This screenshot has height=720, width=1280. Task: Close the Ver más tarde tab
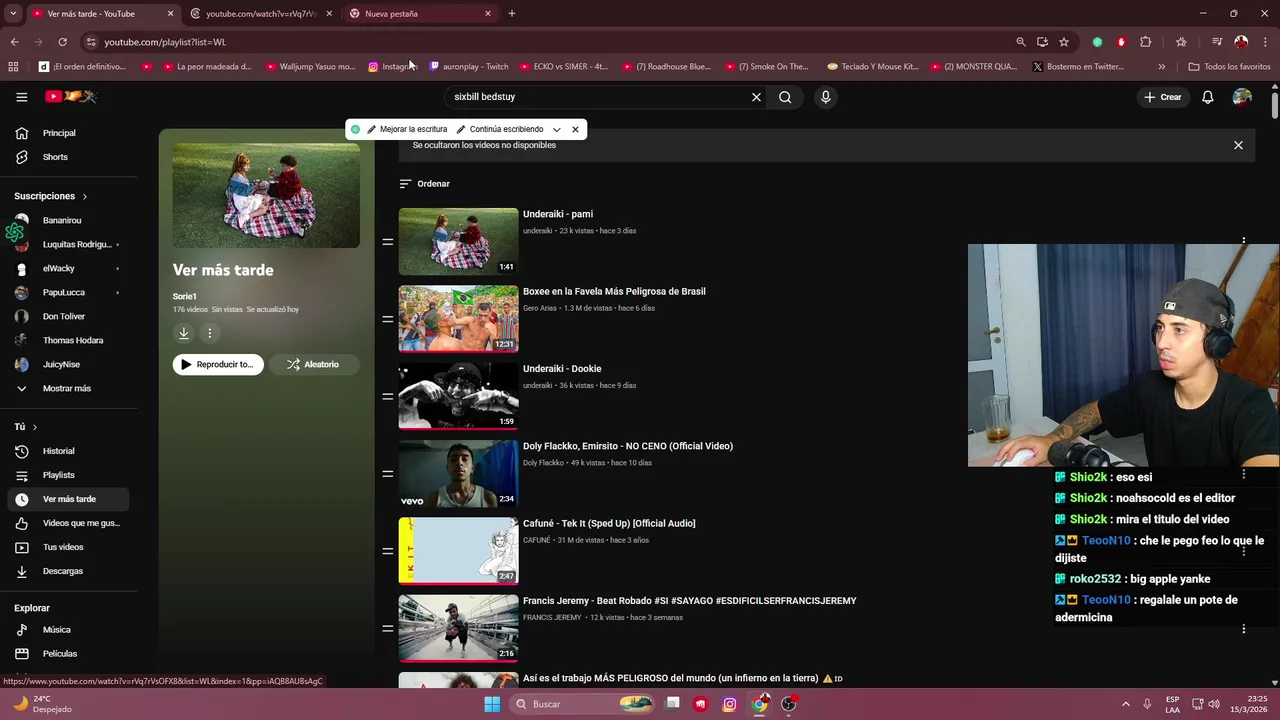(170, 14)
